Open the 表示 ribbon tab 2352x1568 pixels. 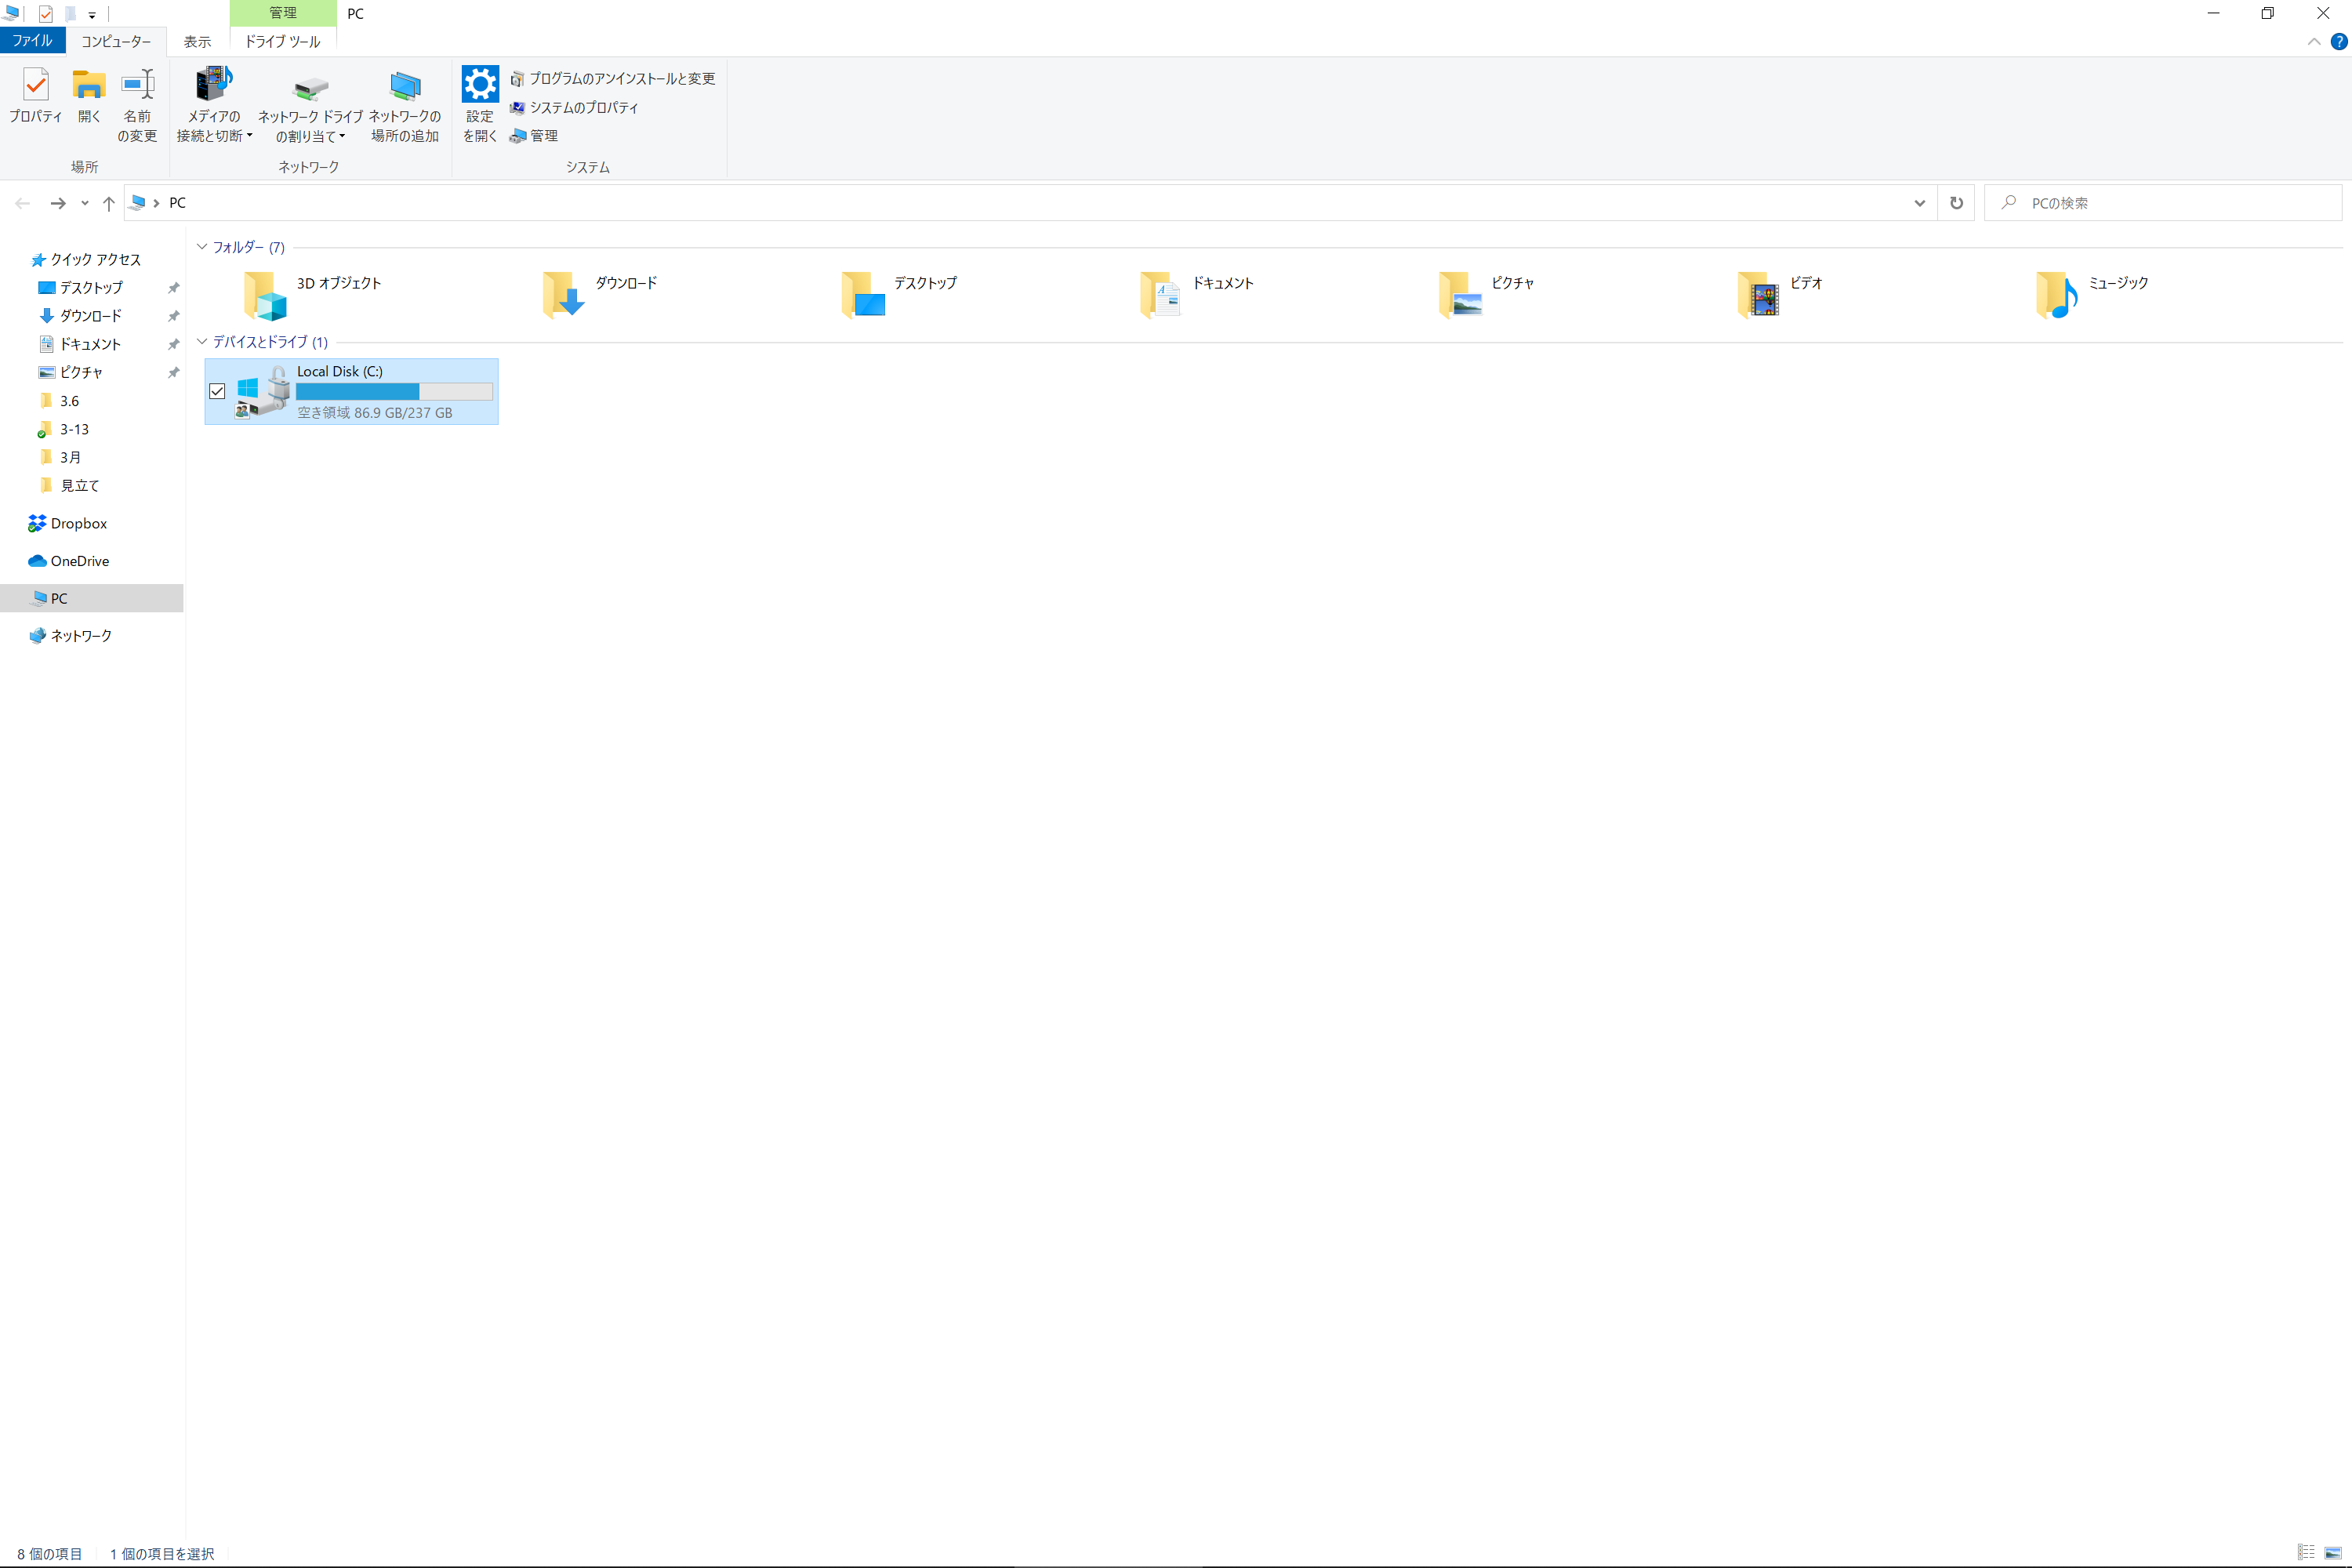pos(197,41)
